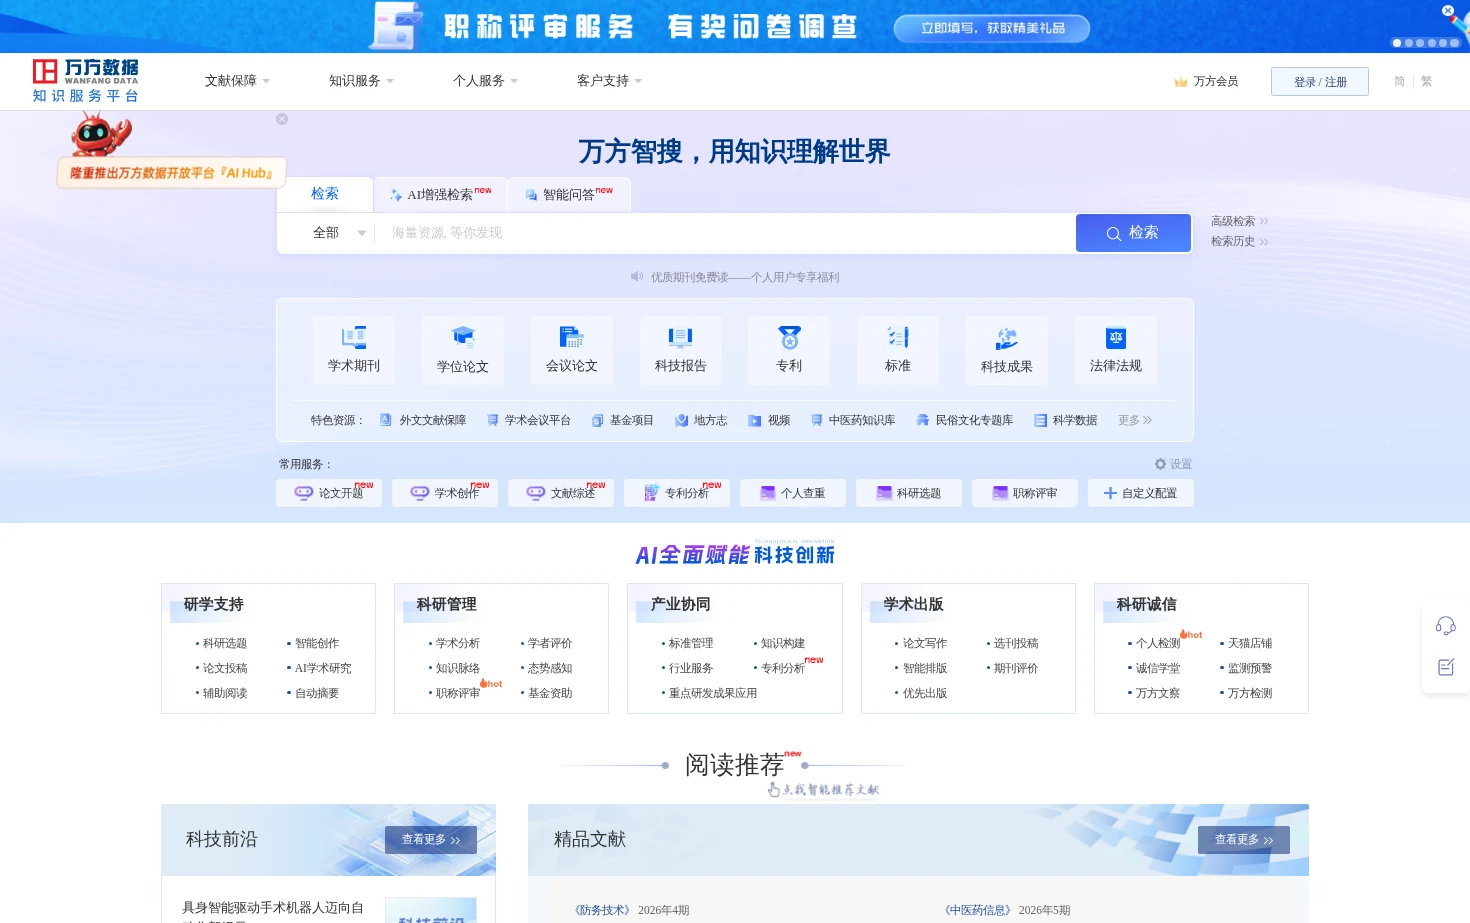Screen dimensions: 1470x923
Task: Open the 科技报告 resource icon
Action: click(x=680, y=349)
